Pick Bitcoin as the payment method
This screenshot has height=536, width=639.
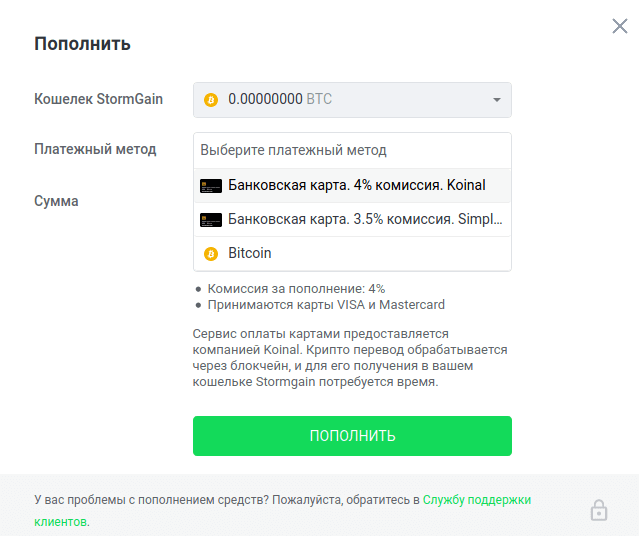(250, 254)
